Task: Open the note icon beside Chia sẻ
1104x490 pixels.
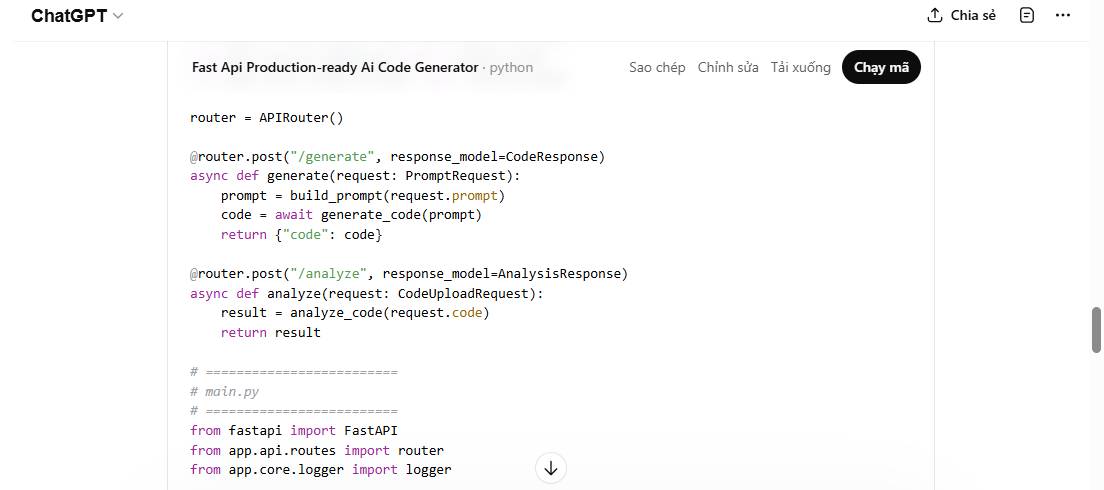Action: (x=1026, y=16)
